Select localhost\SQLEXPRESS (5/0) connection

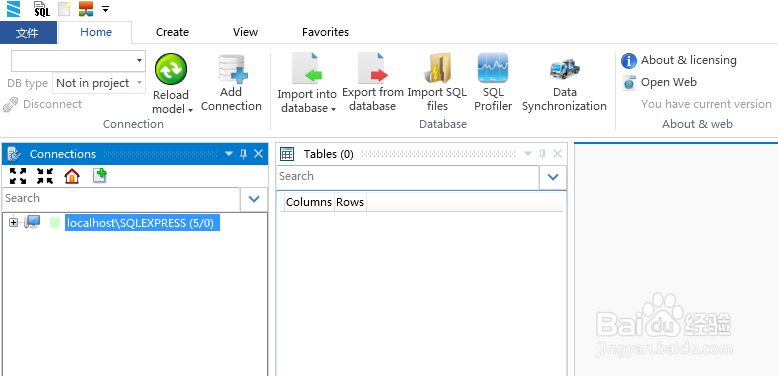pos(142,224)
